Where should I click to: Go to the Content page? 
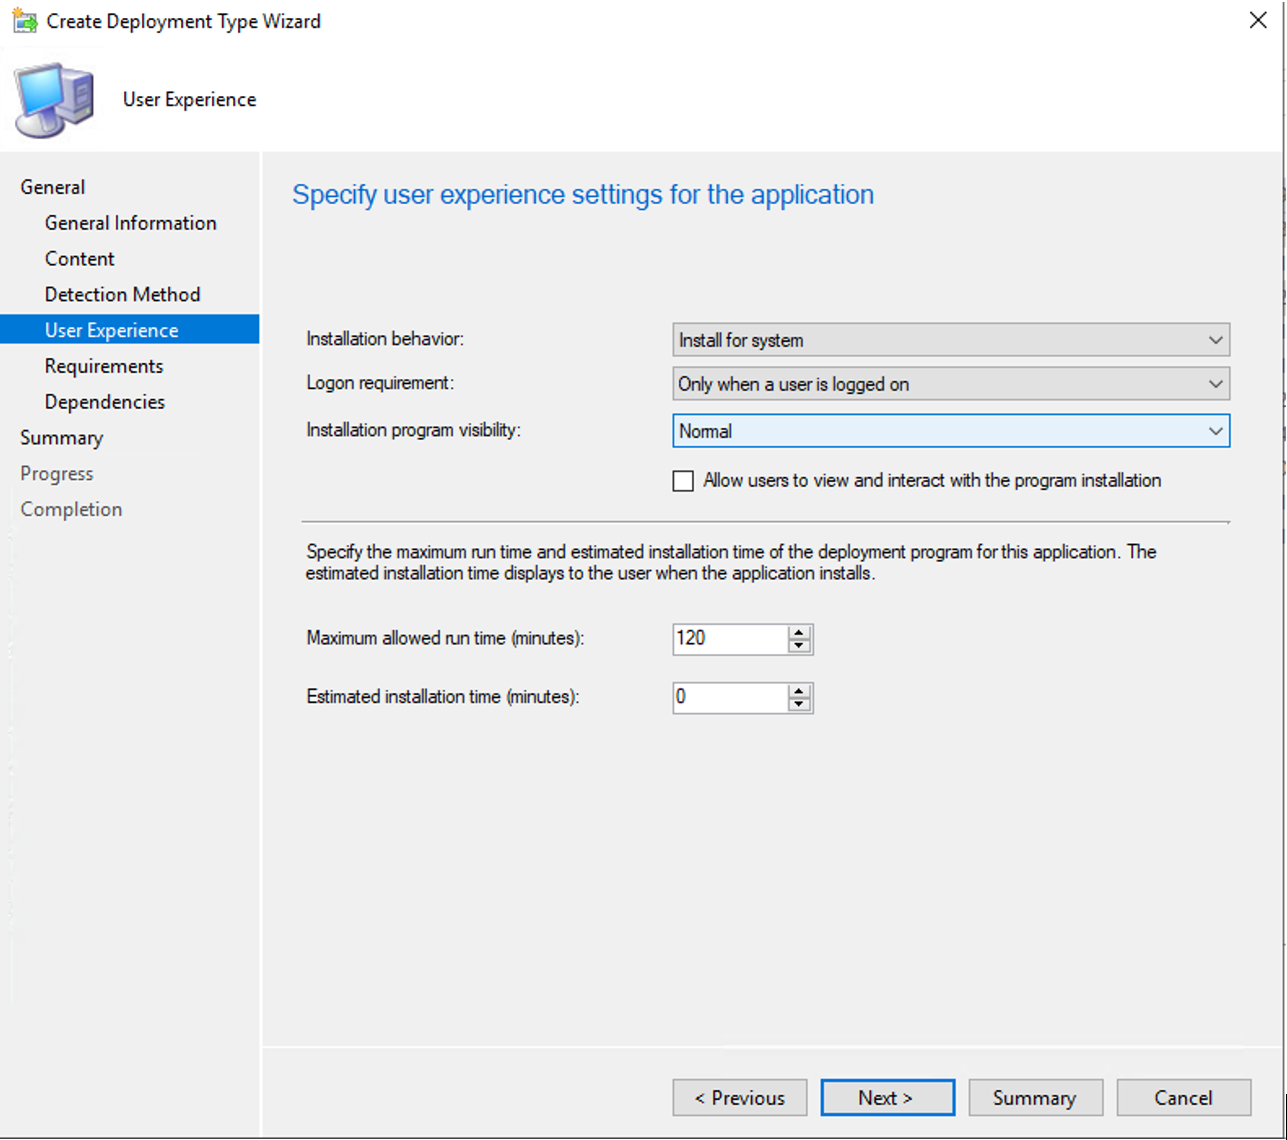coord(80,259)
